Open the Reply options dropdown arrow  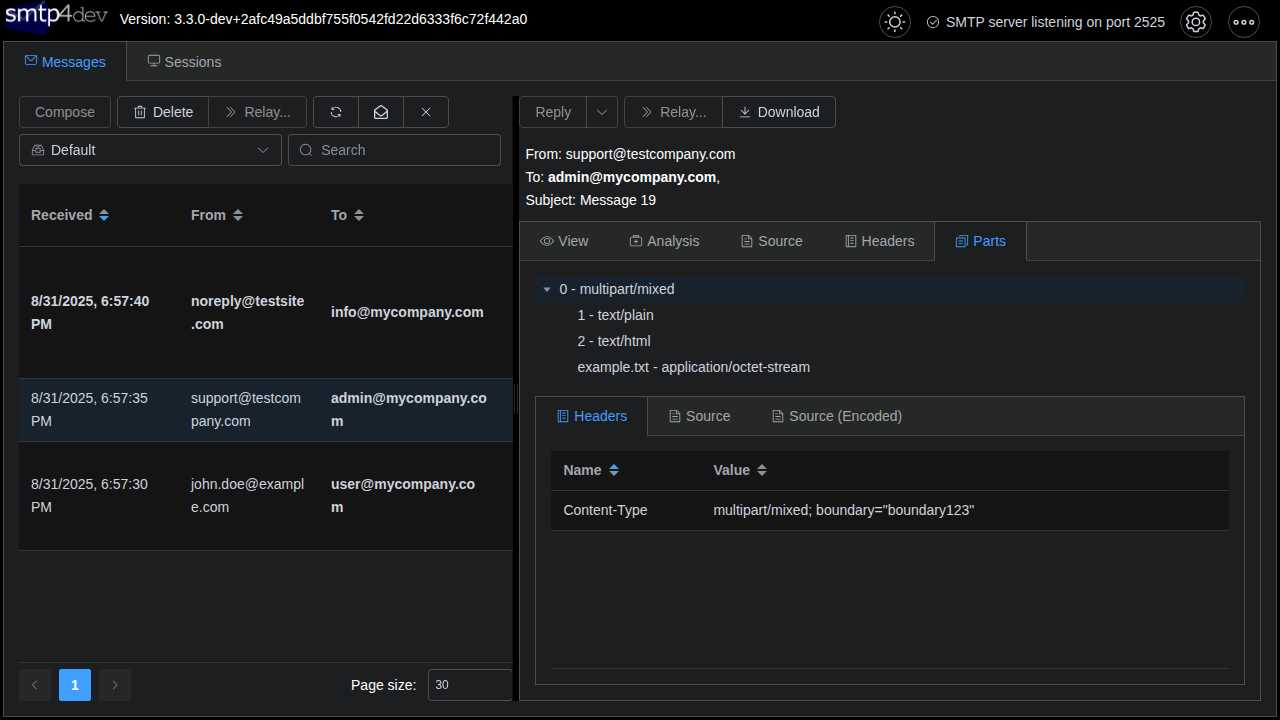point(602,112)
